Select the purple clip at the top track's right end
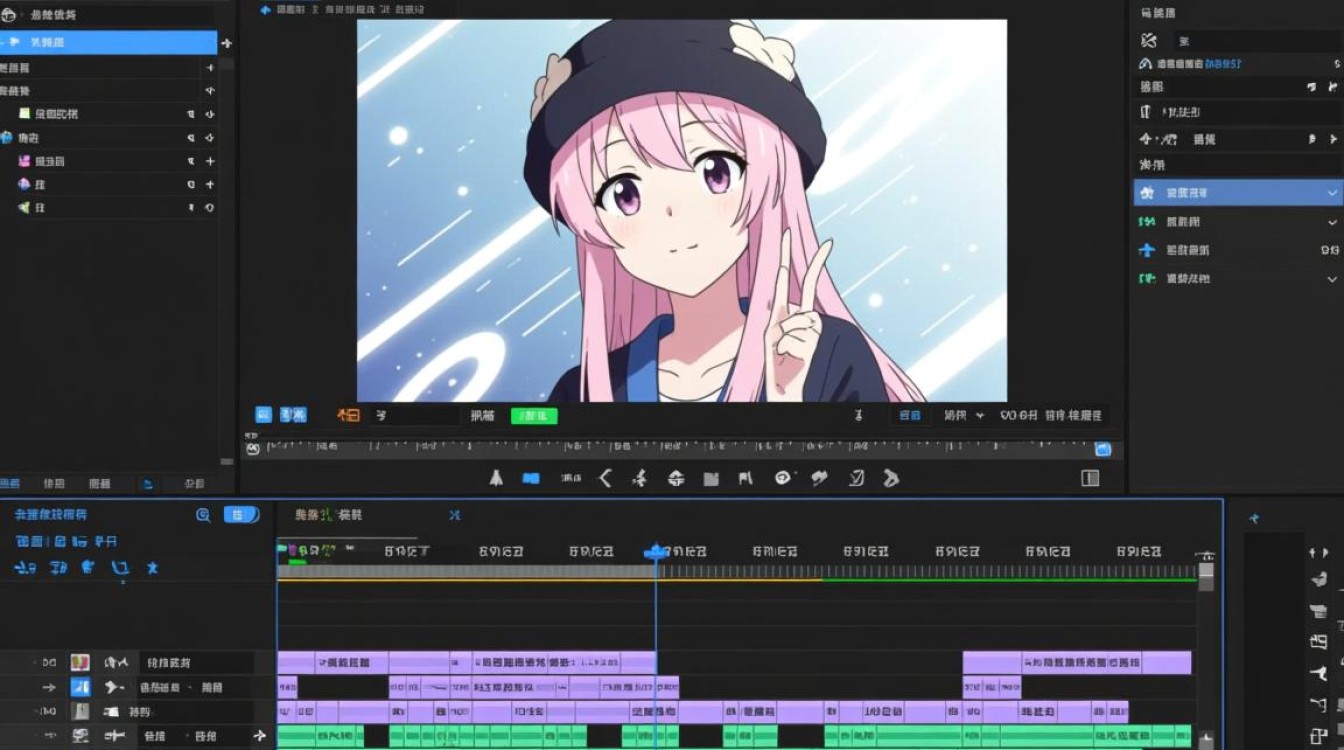 point(1166,662)
